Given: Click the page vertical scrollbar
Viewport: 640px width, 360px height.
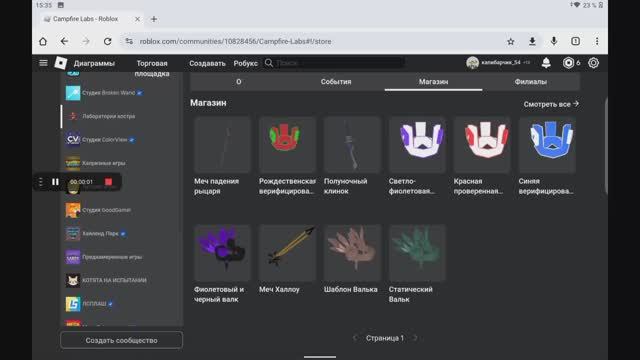Looking at the screenshot, I should pos(606,146).
